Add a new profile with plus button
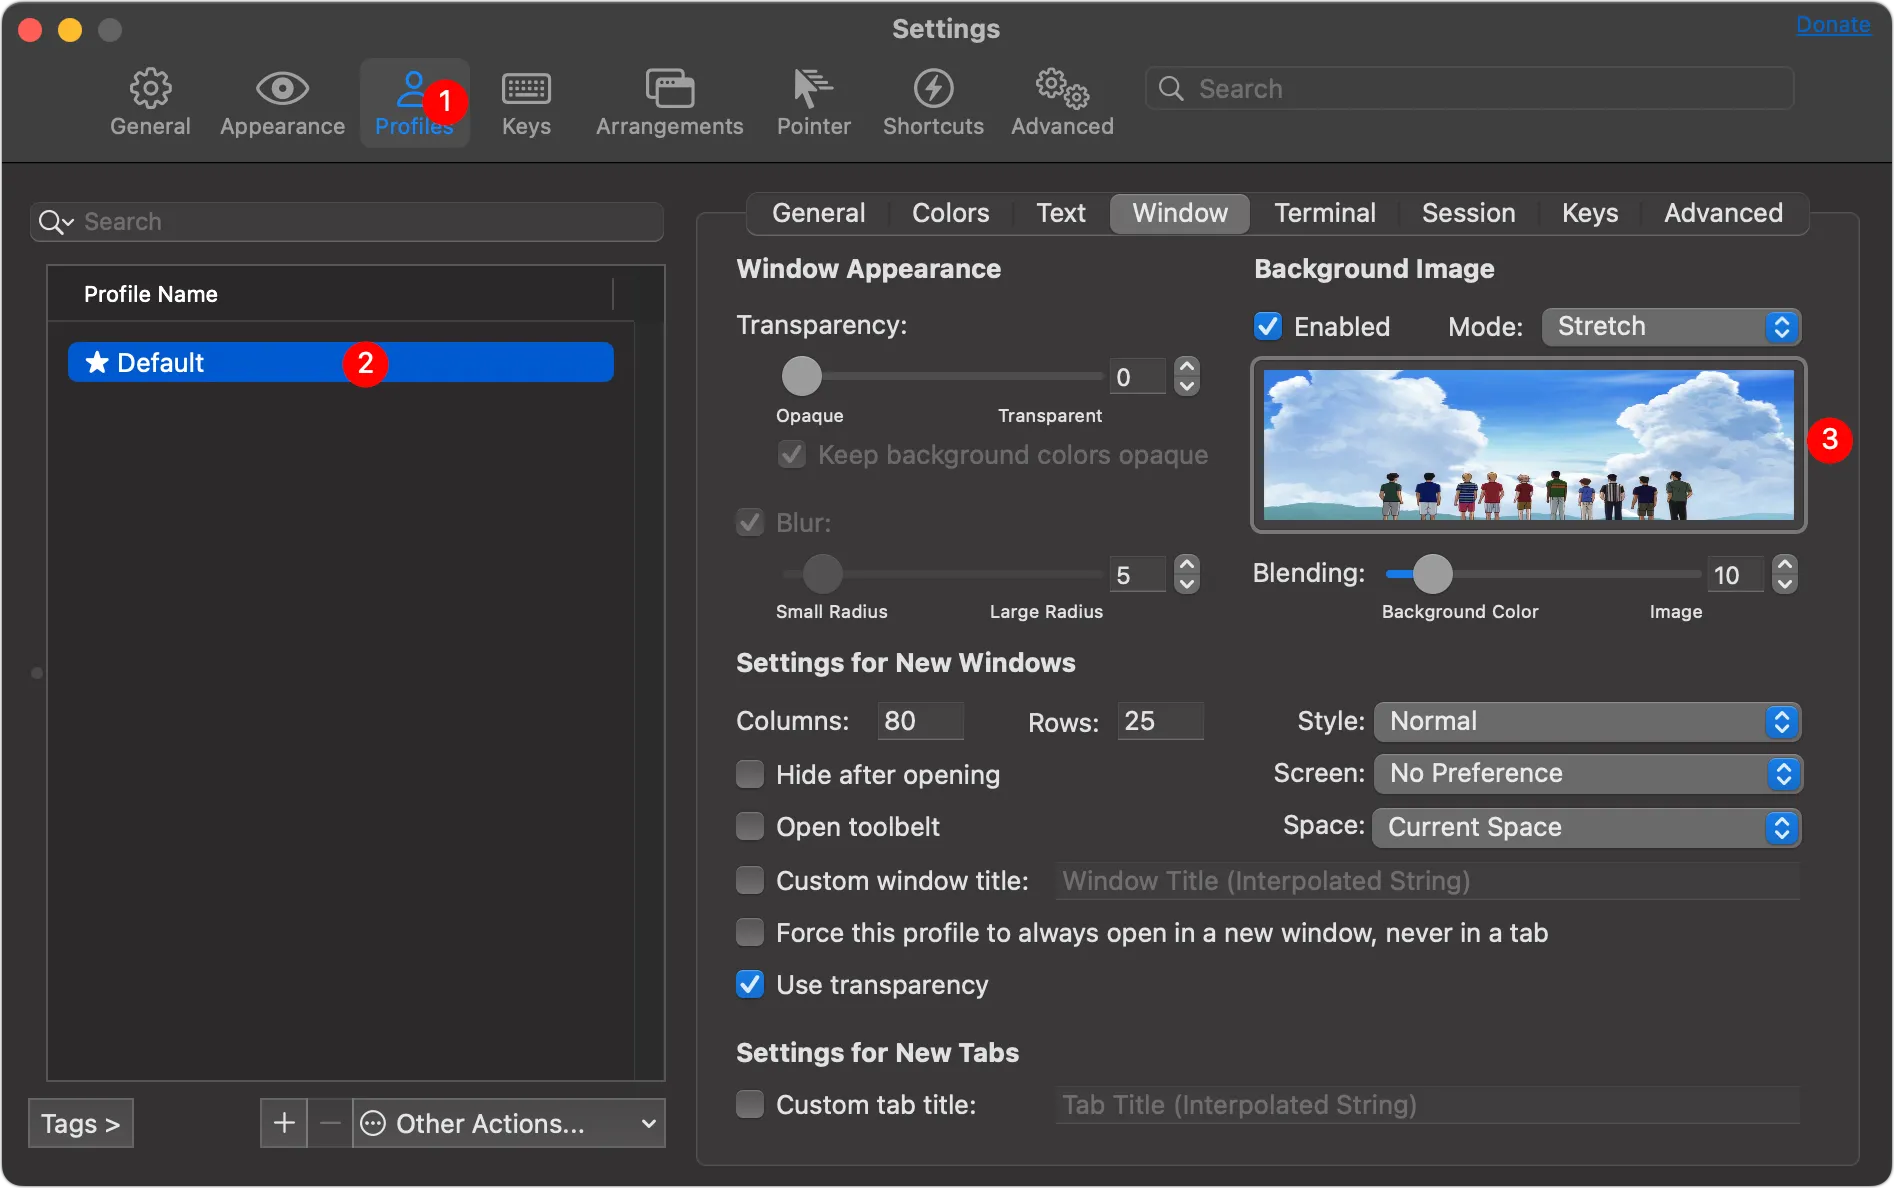 284,1123
